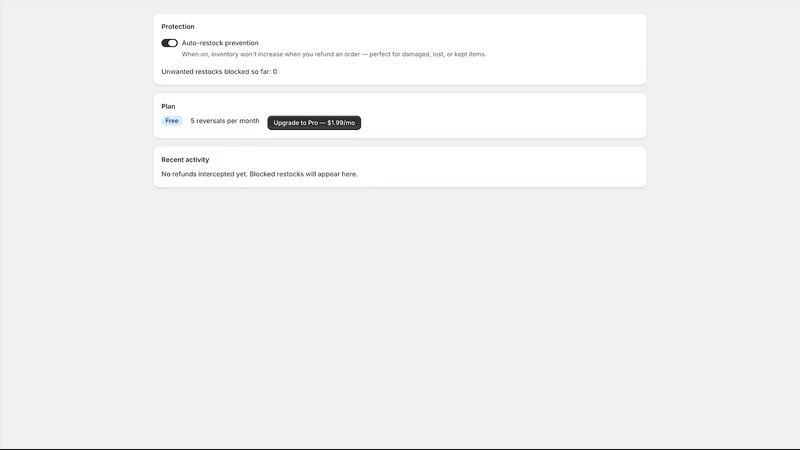This screenshot has width=800, height=450.
Task: Select the Free plan badge
Action: (x=172, y=121)
